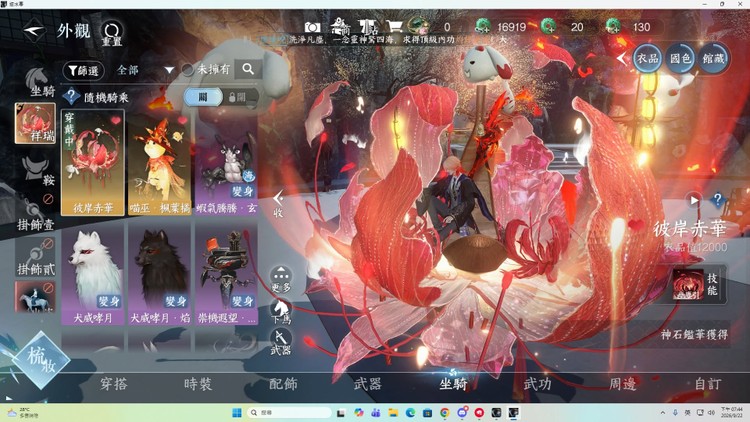Screen dimensions: 750x422
Task: Open the help icon above 彼岸赤華 title
Action: (x=717, y=199)
